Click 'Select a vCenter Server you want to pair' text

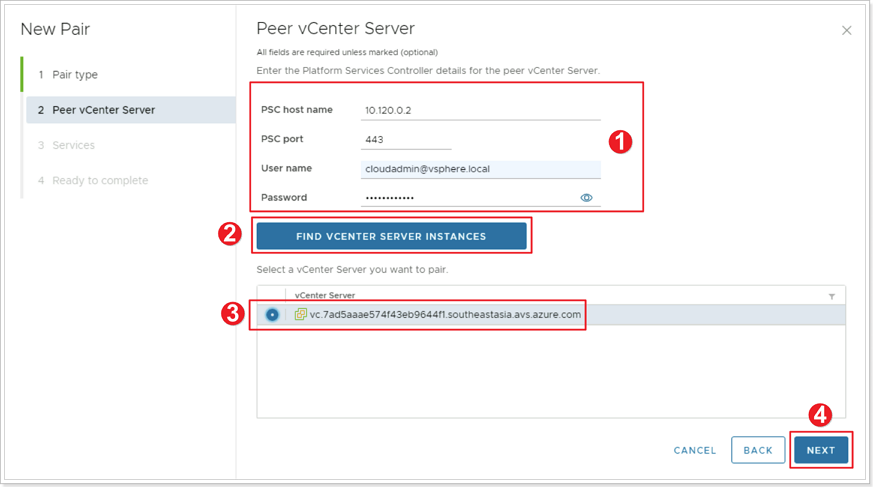point(352,269)
